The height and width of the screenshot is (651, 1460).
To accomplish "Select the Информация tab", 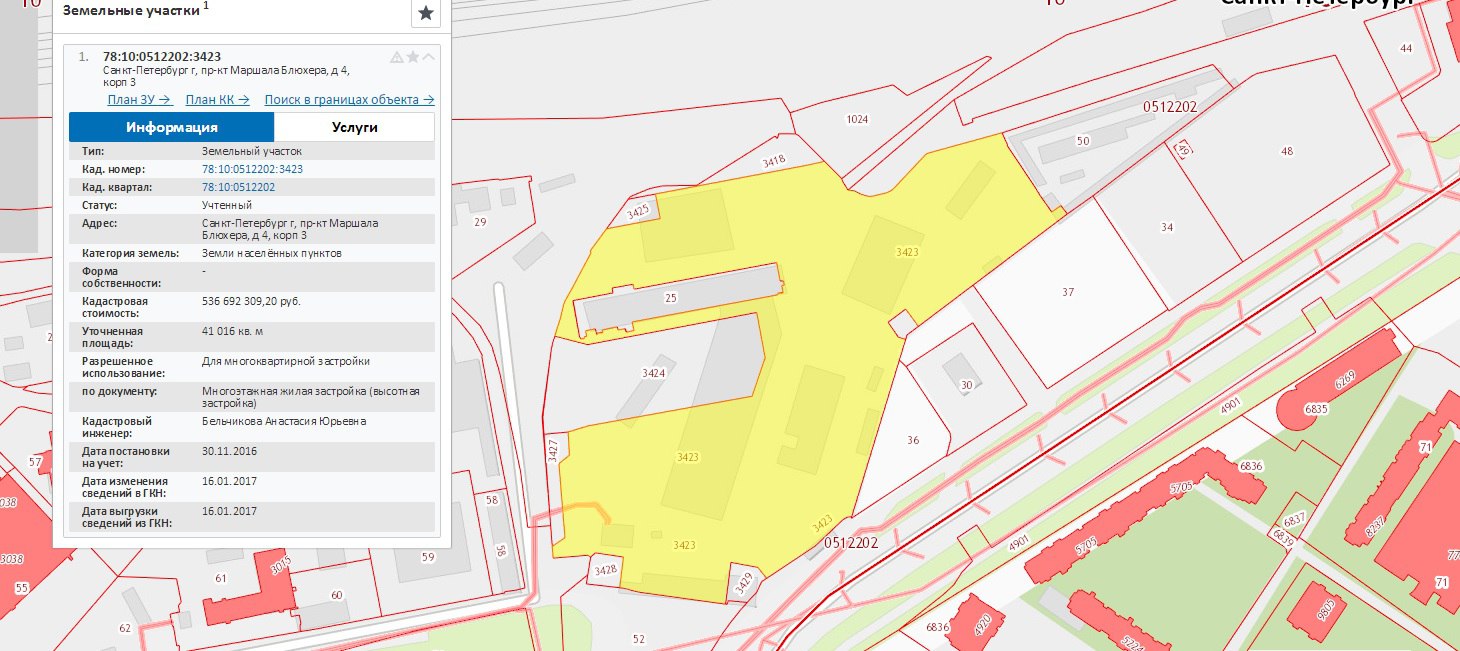I will pos(171,127).
